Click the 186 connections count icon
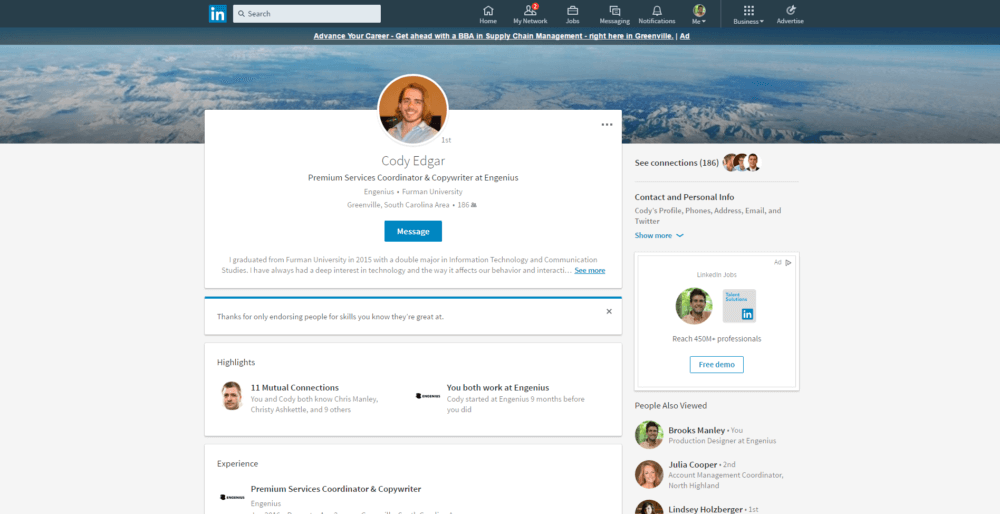The height and width of the screenshot is (514, 1000). click(x=473, y=205)
